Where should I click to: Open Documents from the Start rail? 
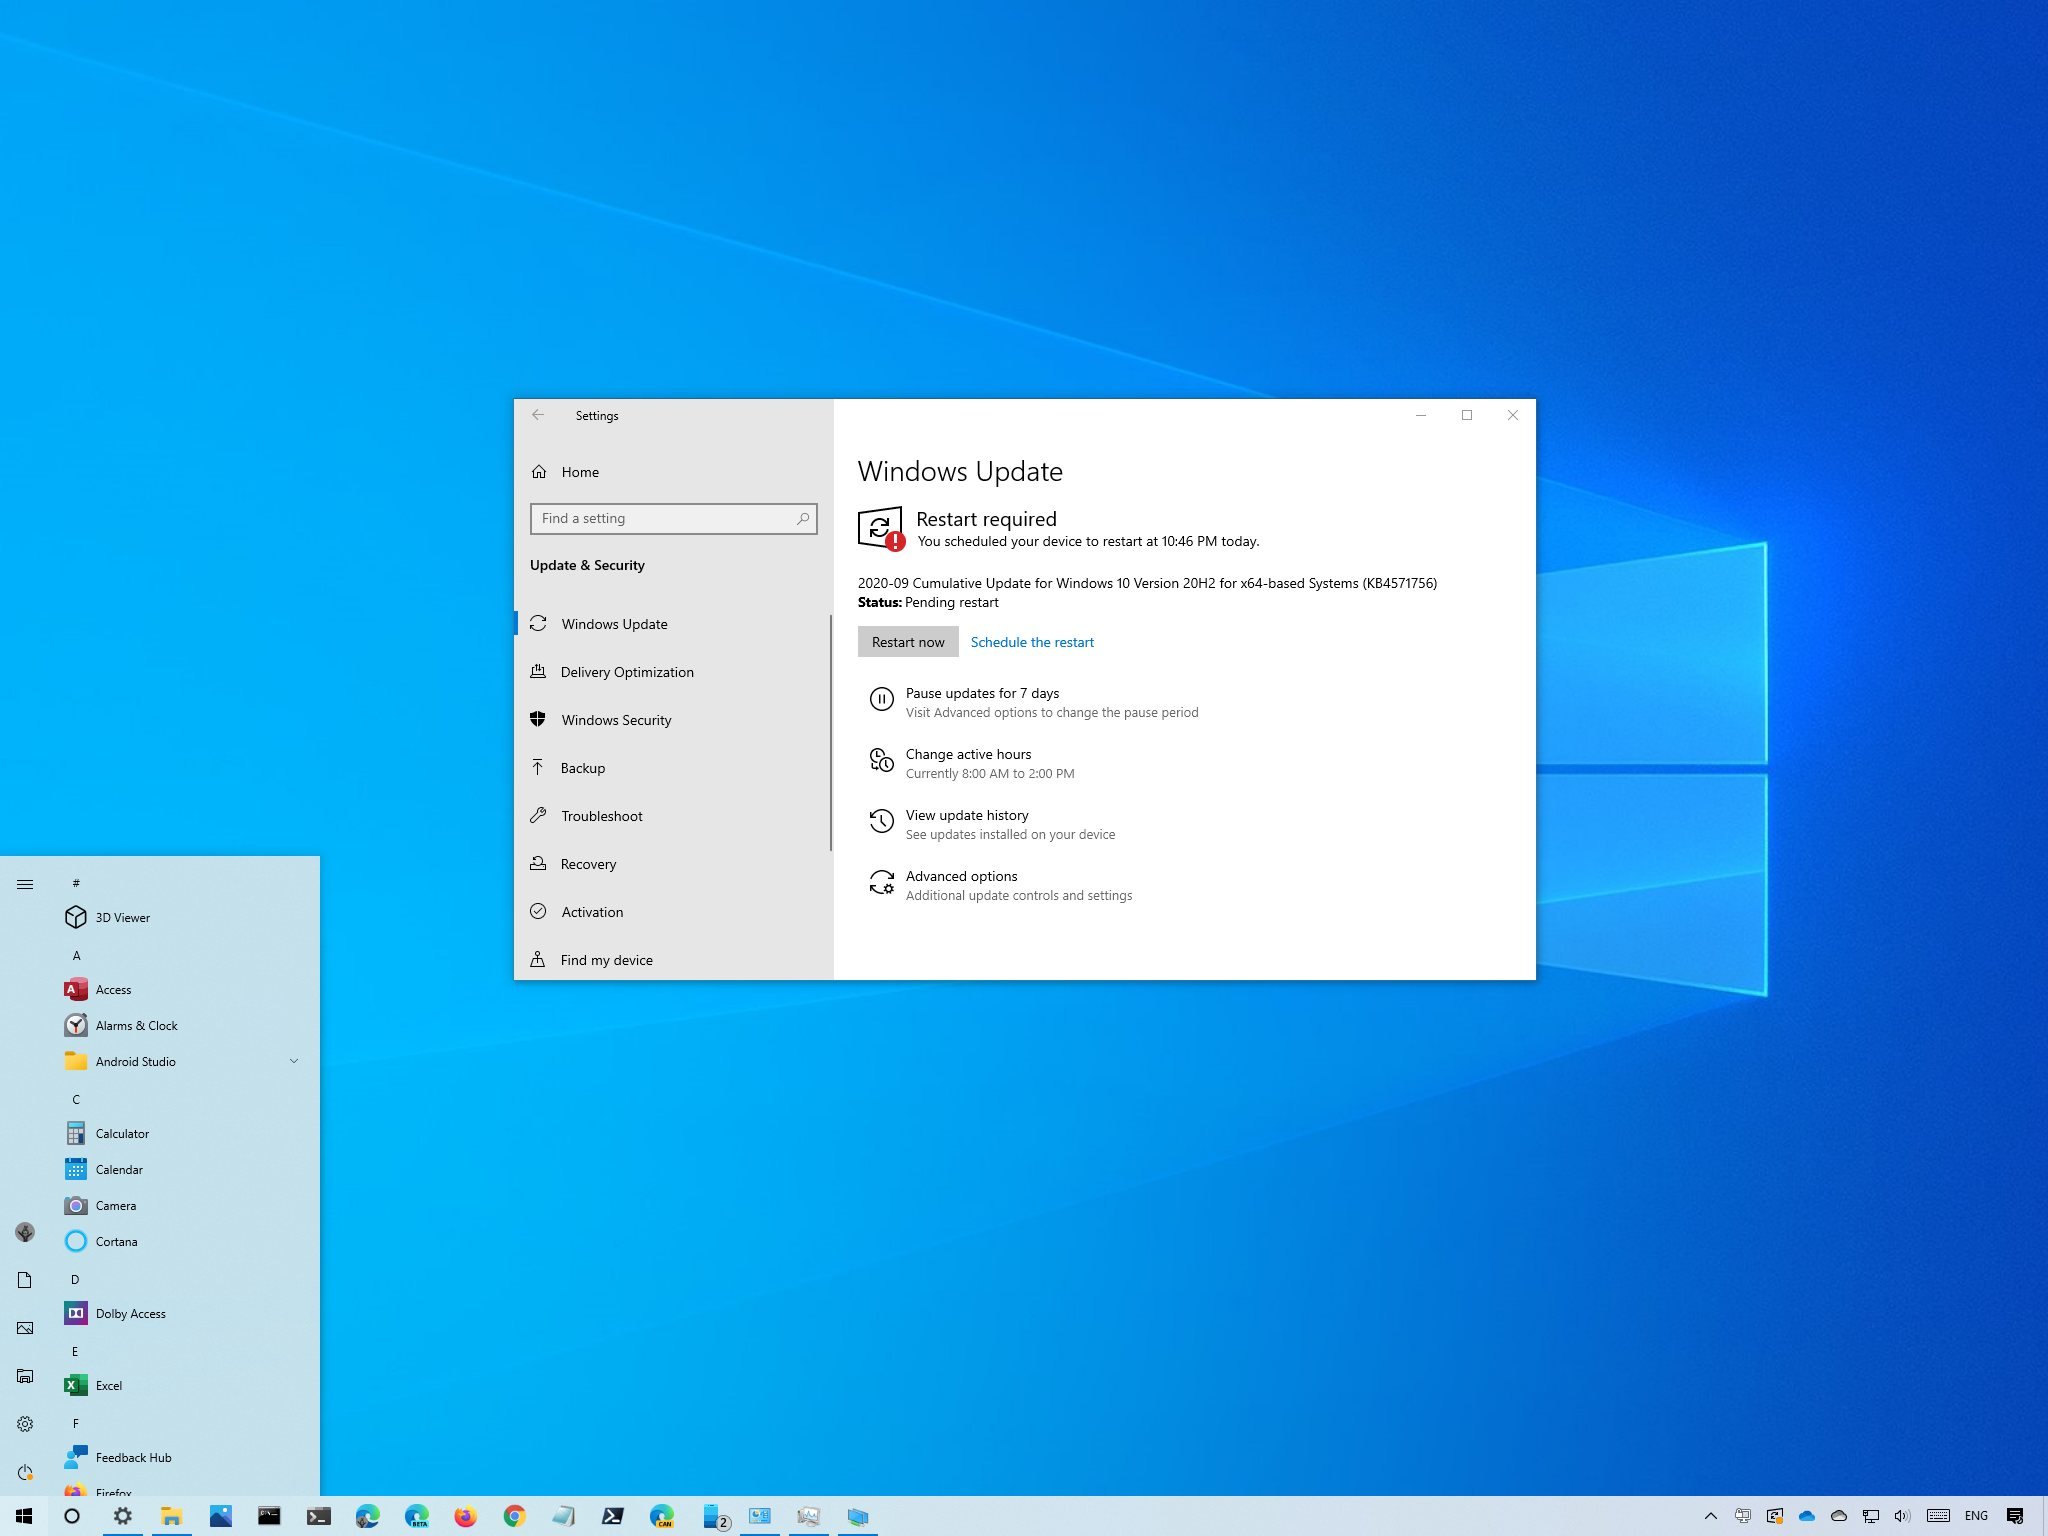[x=25, y=1280]
